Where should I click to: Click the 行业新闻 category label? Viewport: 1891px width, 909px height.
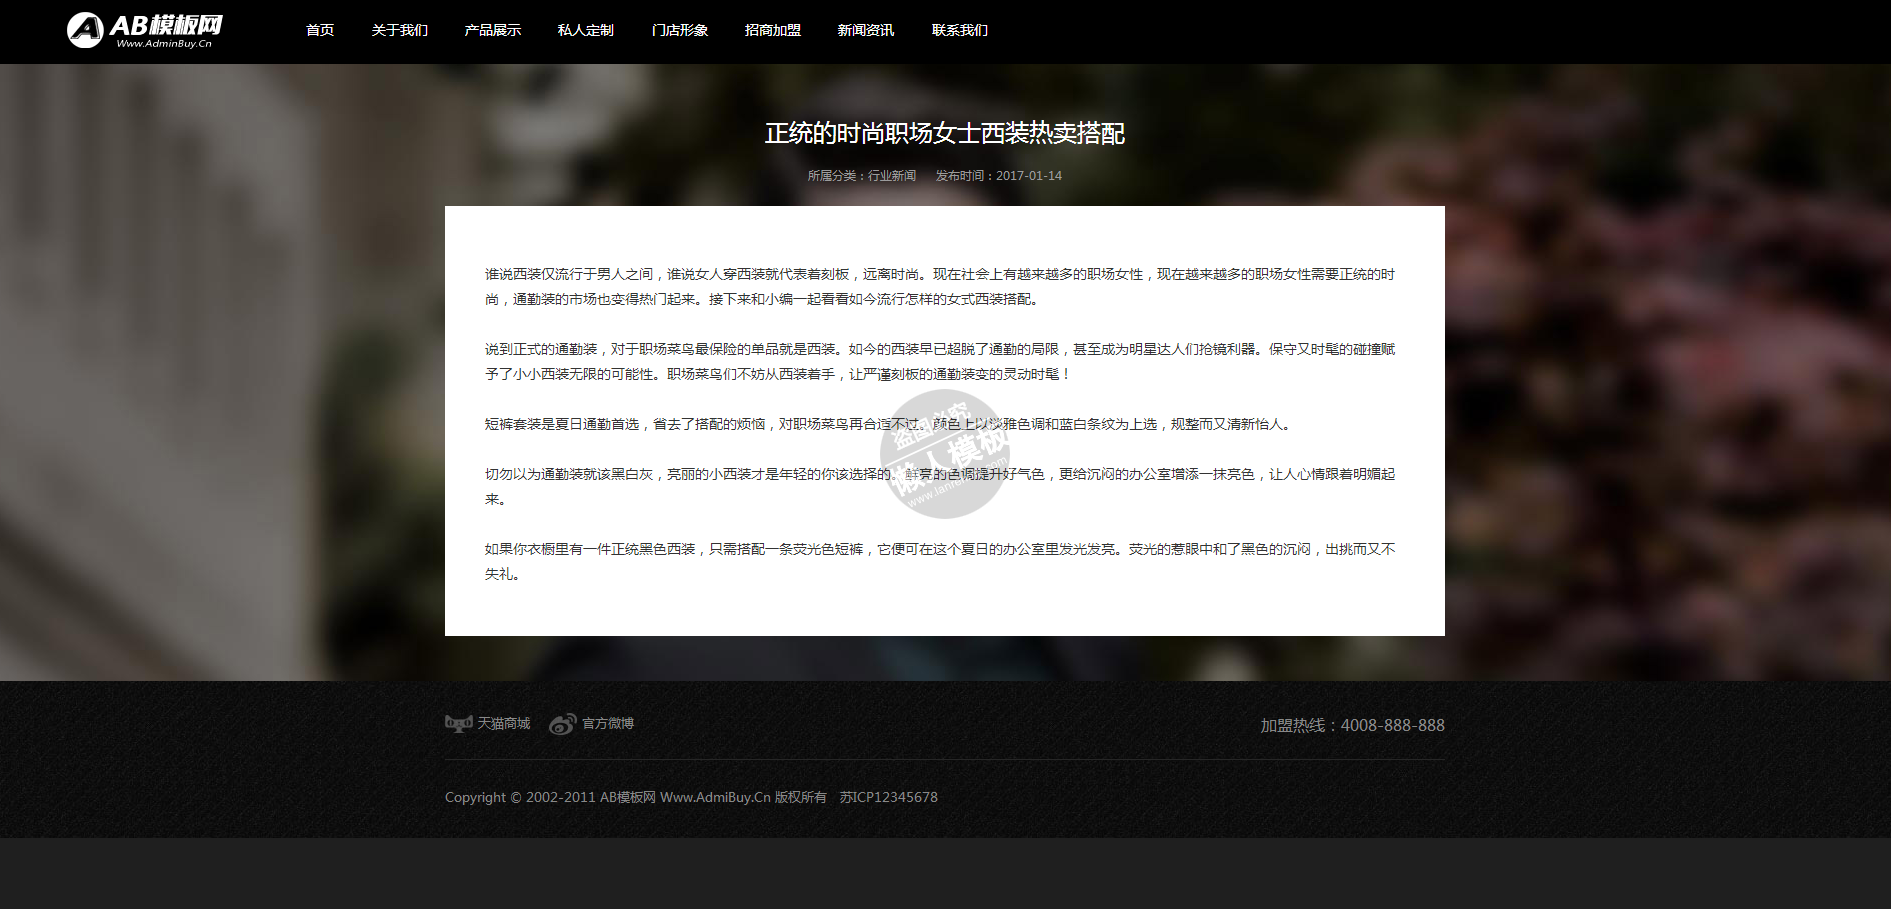click(892, 176)
